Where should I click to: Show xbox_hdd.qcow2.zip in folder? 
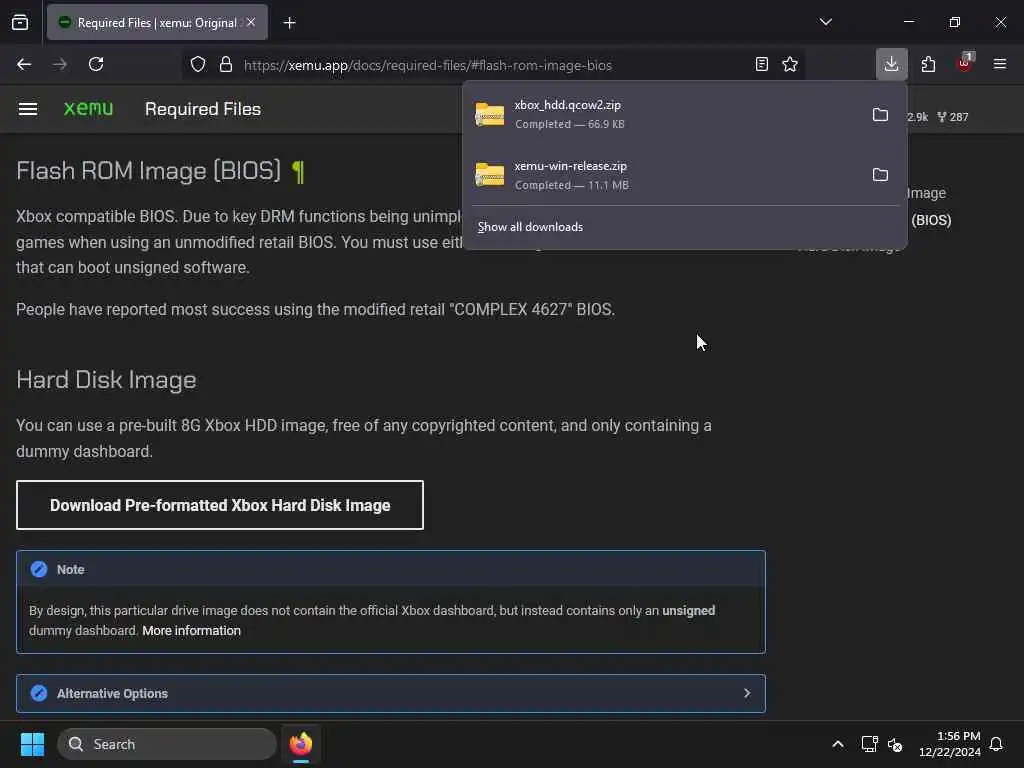click(x=880, y=115)
